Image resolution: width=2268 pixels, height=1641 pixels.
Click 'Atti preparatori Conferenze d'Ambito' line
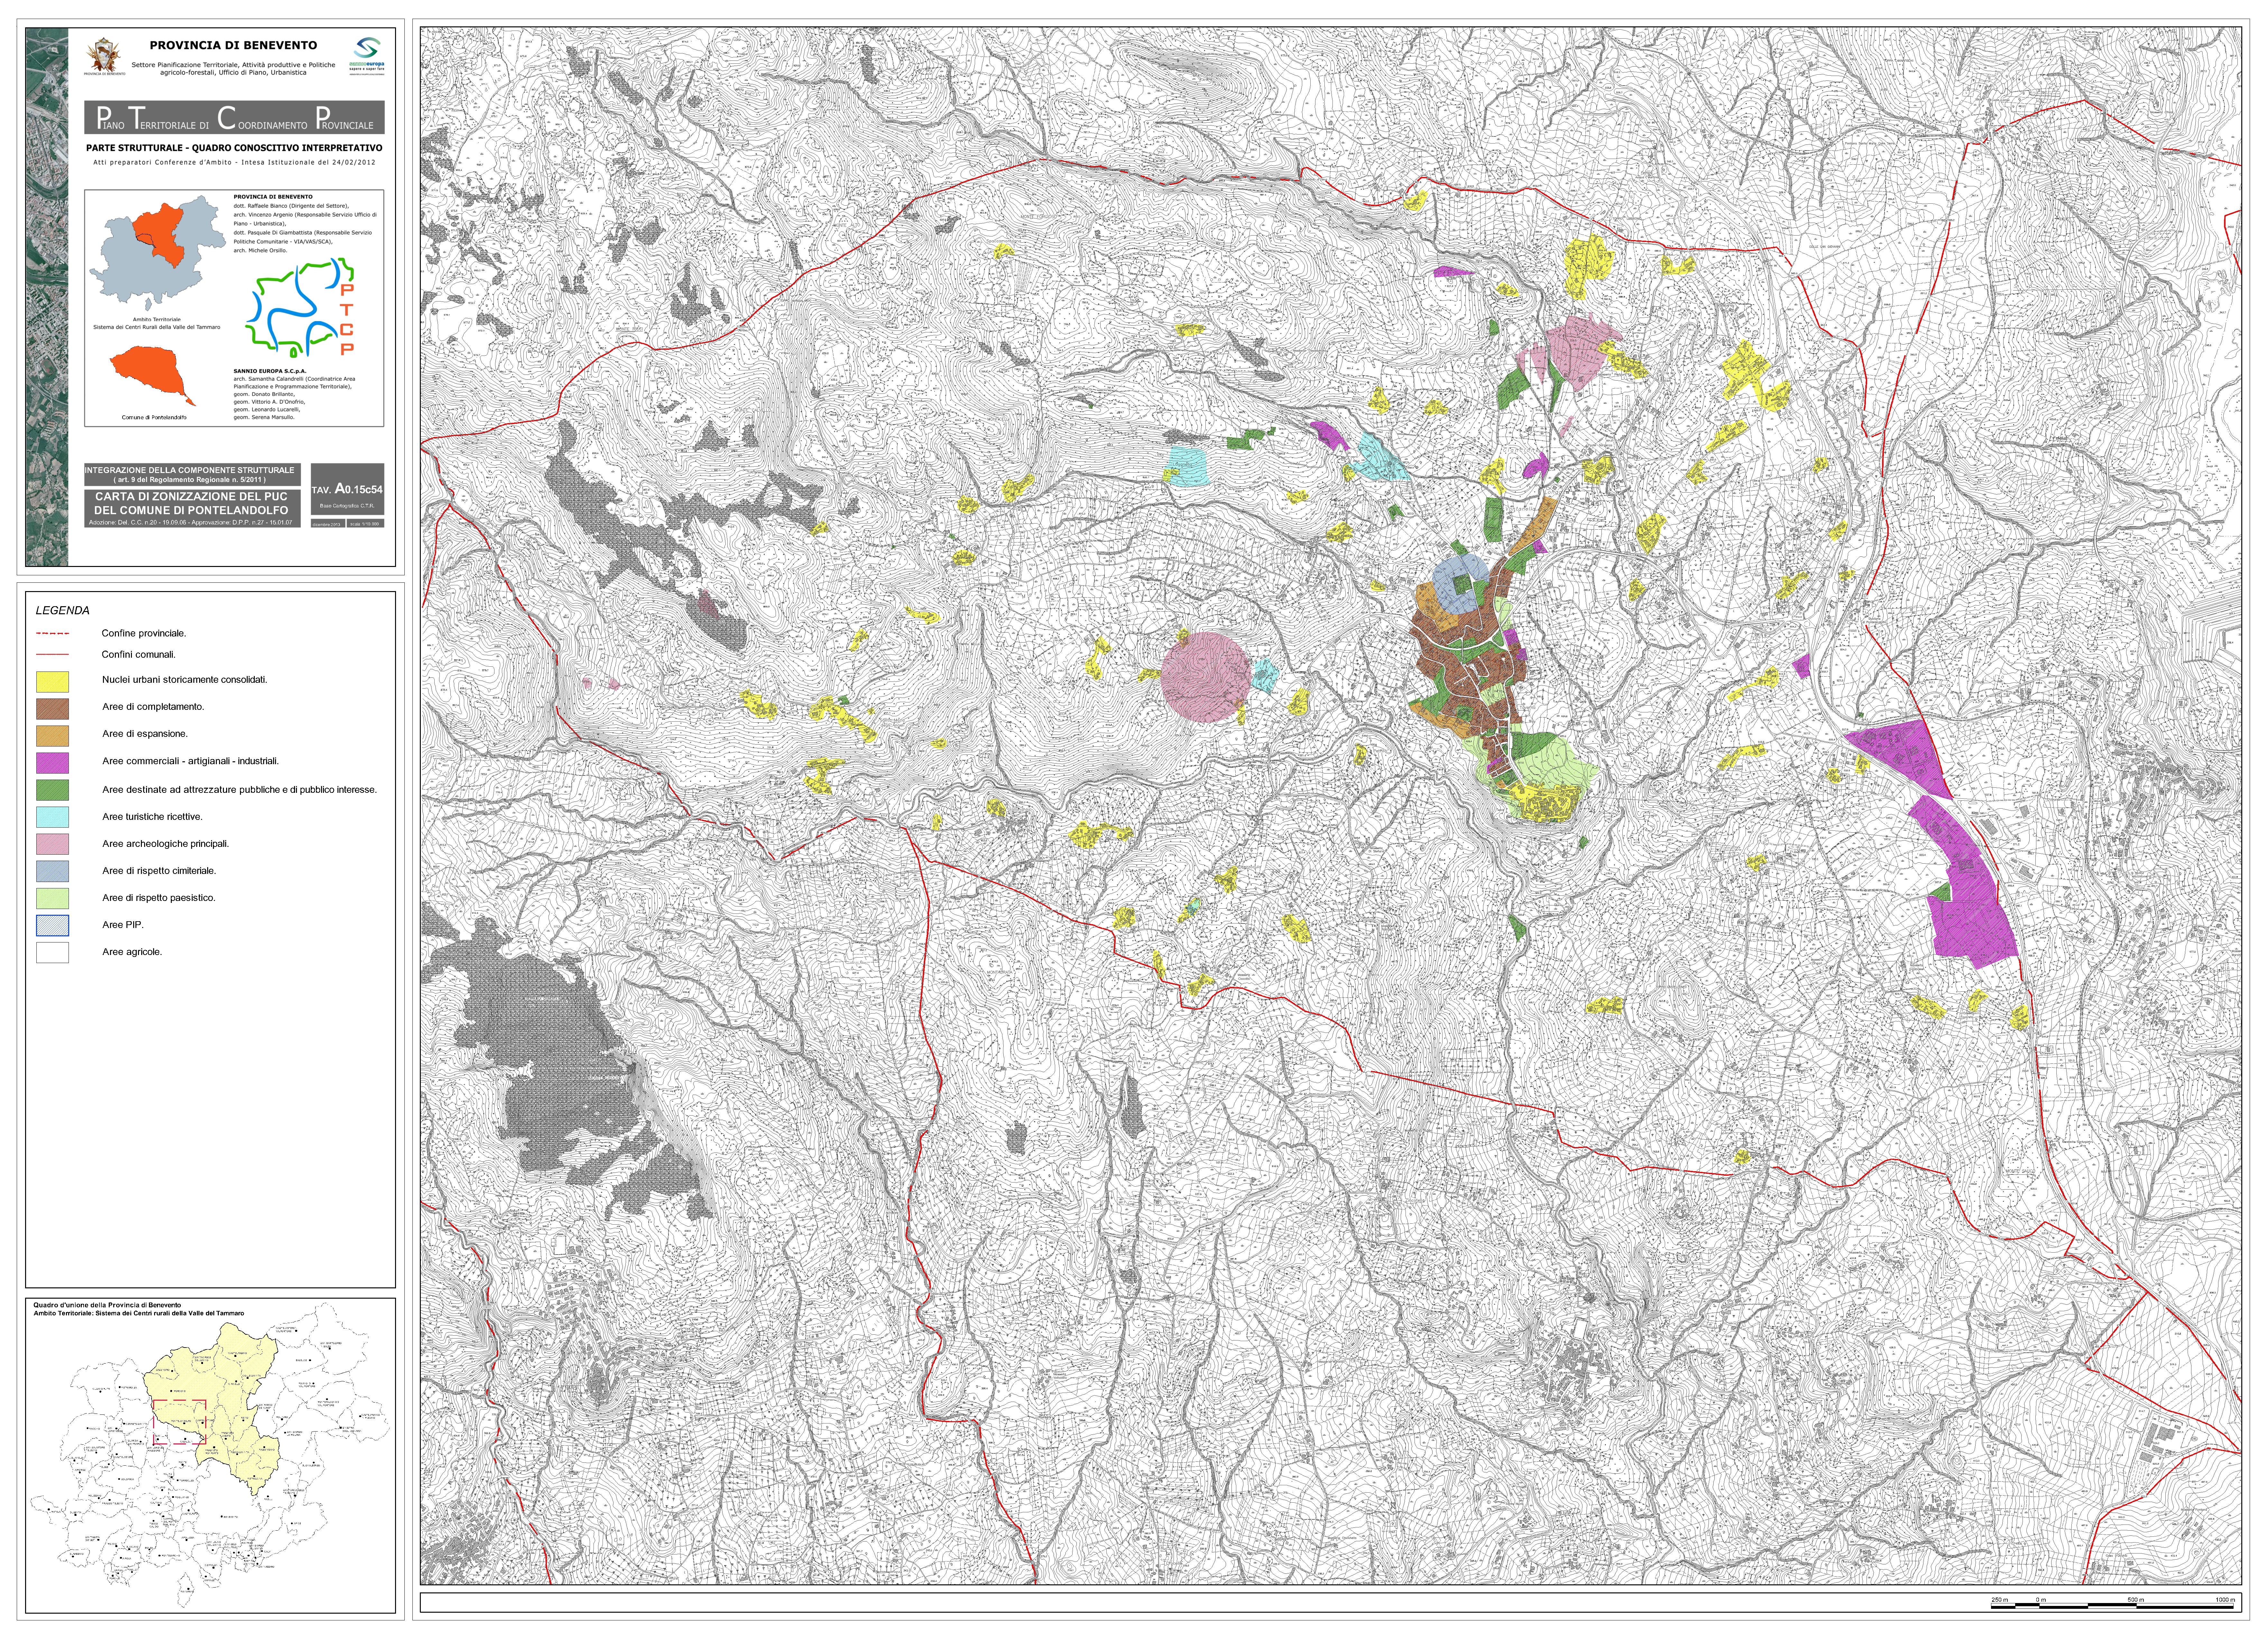tap(234, 162)
